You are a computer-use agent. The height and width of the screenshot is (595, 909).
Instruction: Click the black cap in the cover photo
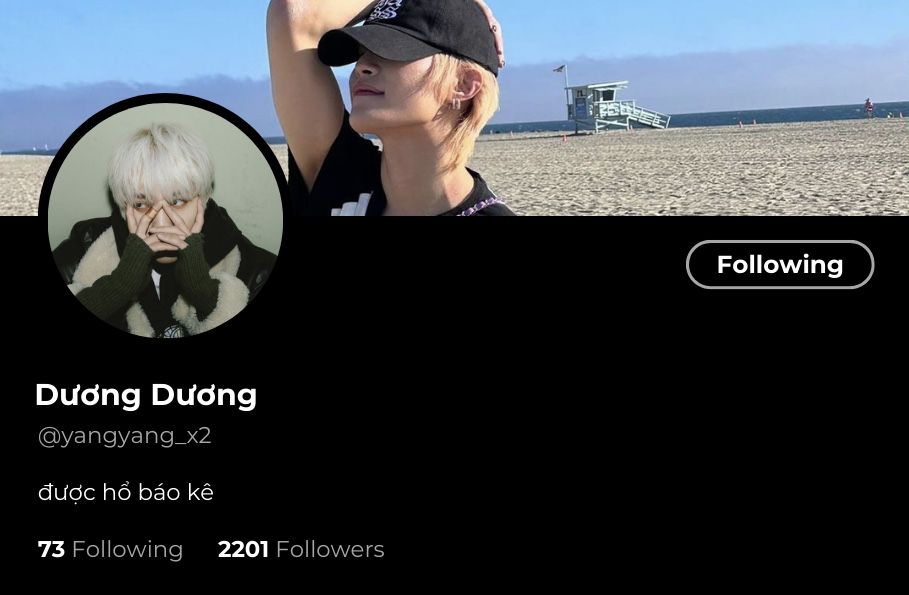point(409,35)
